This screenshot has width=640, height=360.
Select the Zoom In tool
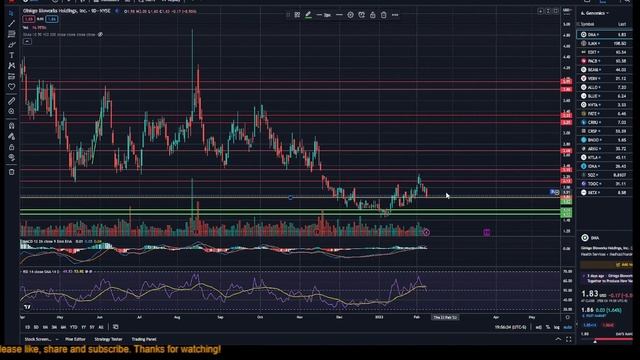(x=11, y=111)
